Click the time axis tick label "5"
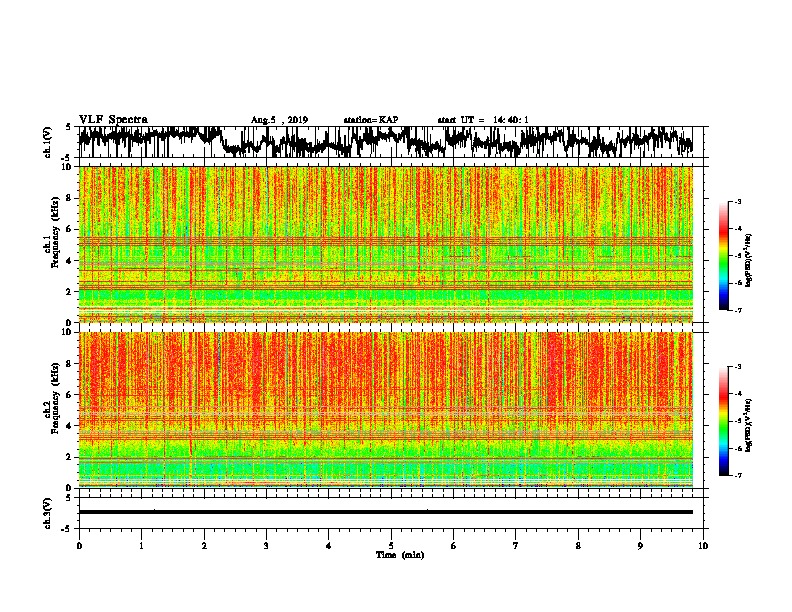Viewport: 792px width, 612px height. pyautogui.click(x=391, y=546)
